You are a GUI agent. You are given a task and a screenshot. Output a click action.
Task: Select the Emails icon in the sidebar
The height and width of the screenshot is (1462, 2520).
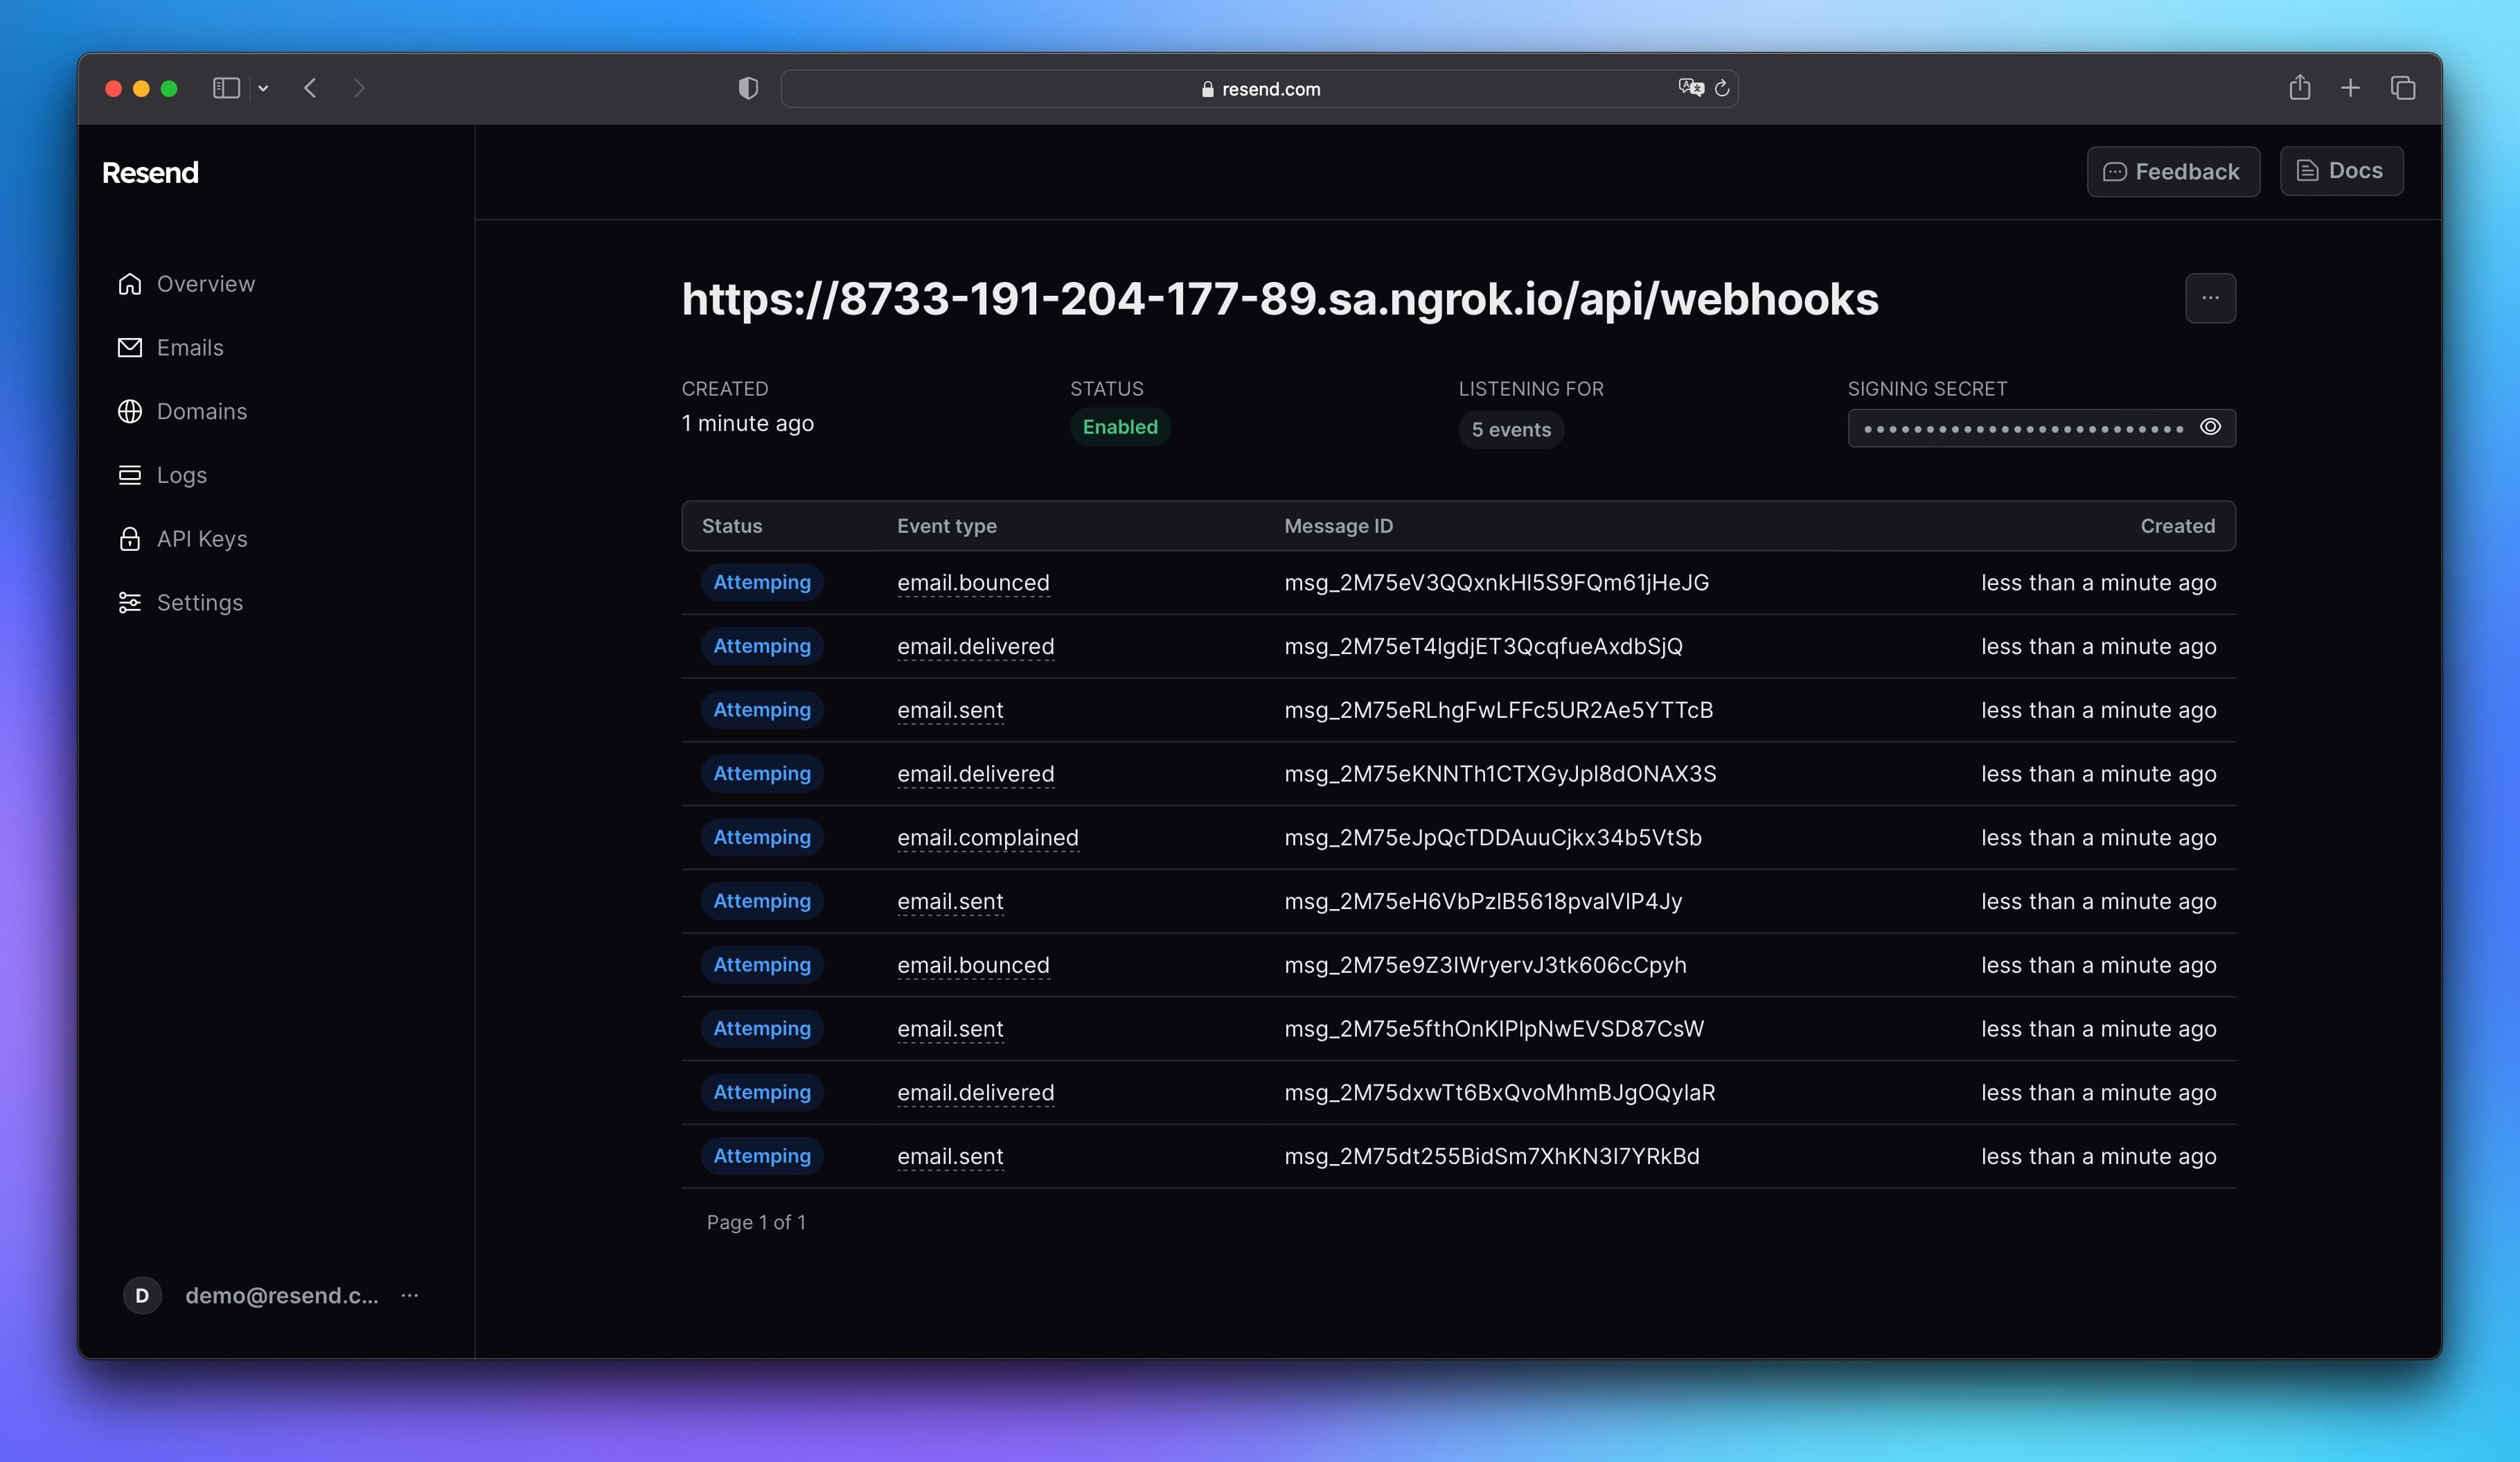coord(130,347)
